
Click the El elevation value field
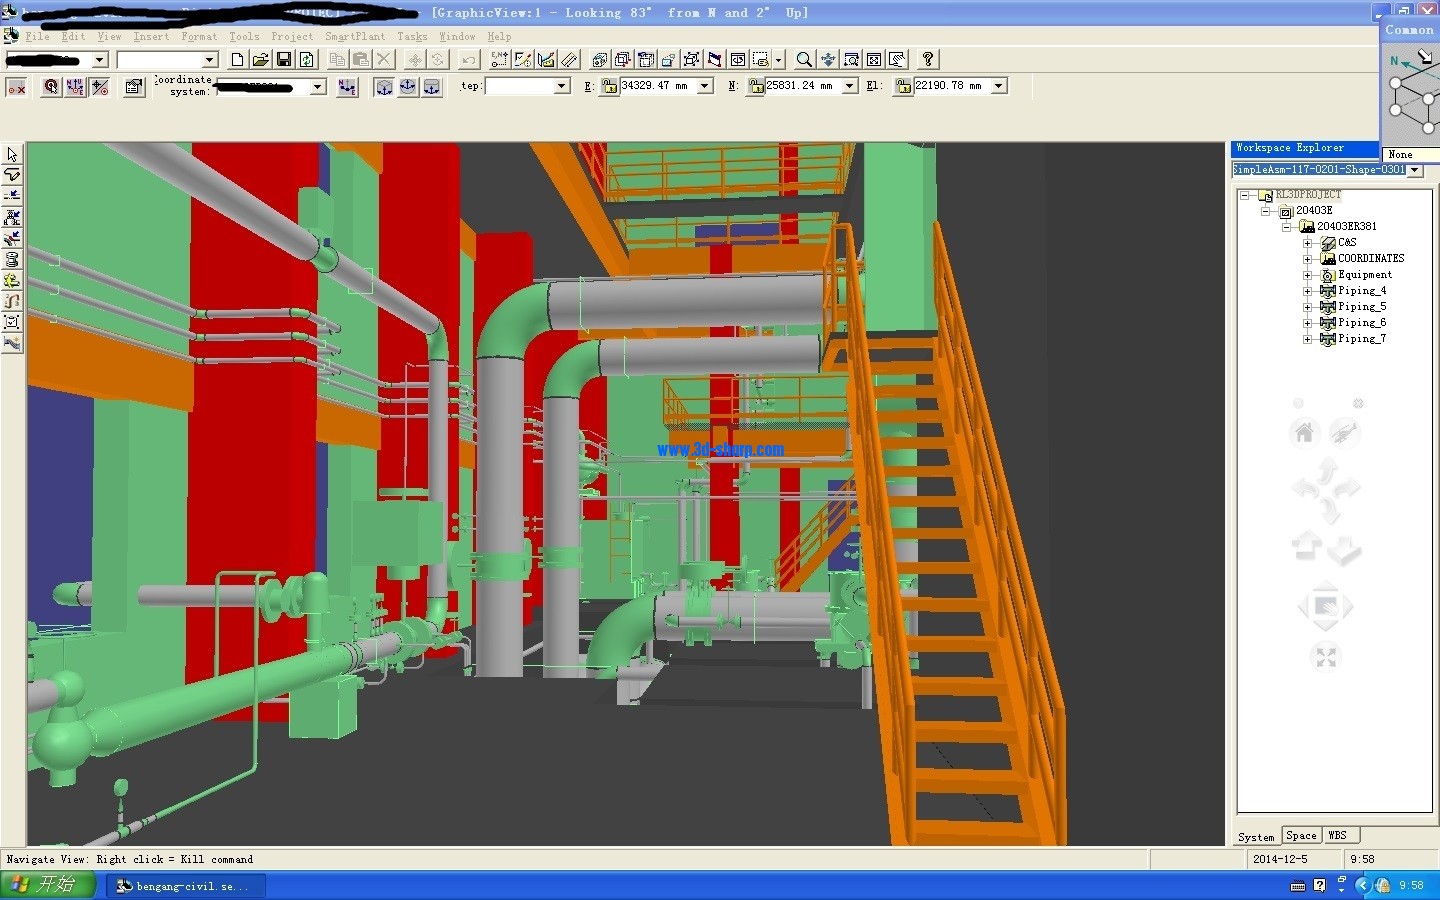point(951,87)
